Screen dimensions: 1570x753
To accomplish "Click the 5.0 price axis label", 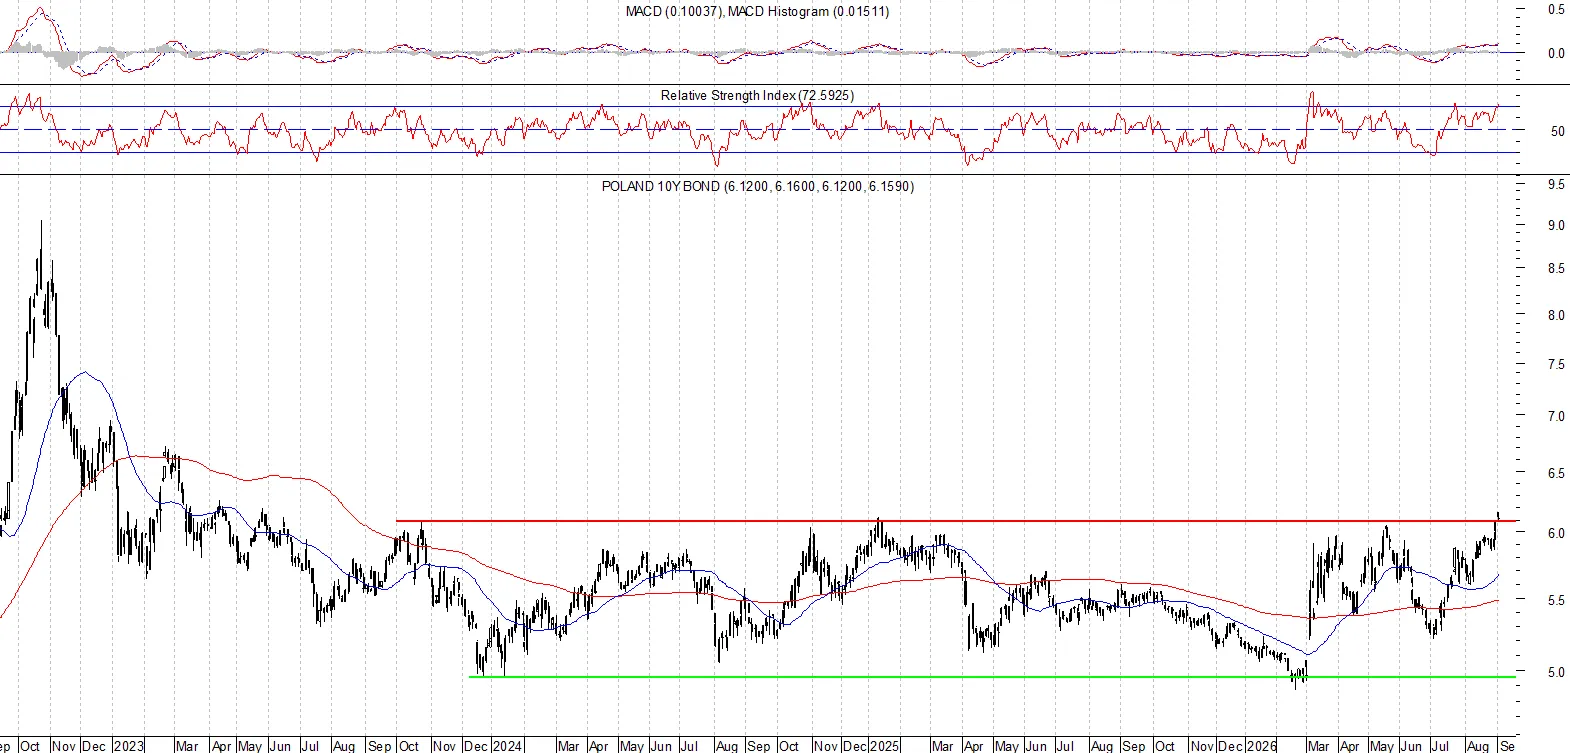I will pos(1556,673).
